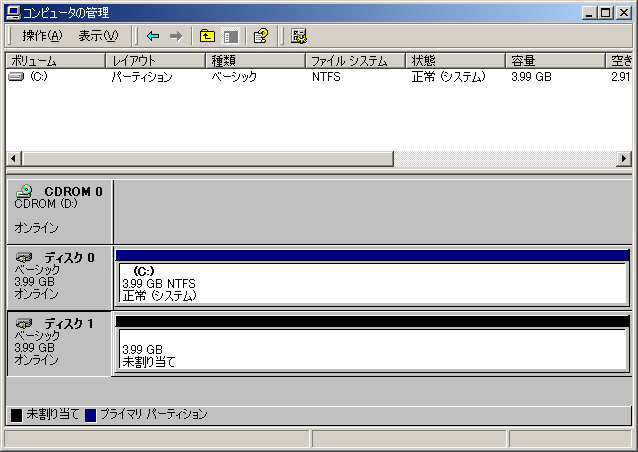Open the 表示(V) menu
Screen dimensions: 638x452
[x=98, y=36]
